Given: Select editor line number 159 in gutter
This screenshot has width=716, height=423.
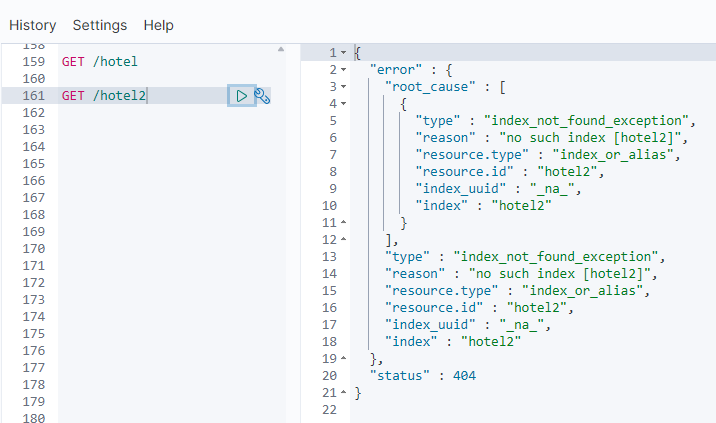Looking at the screenshot, I should pyautogui.click(x=34, y=62).
